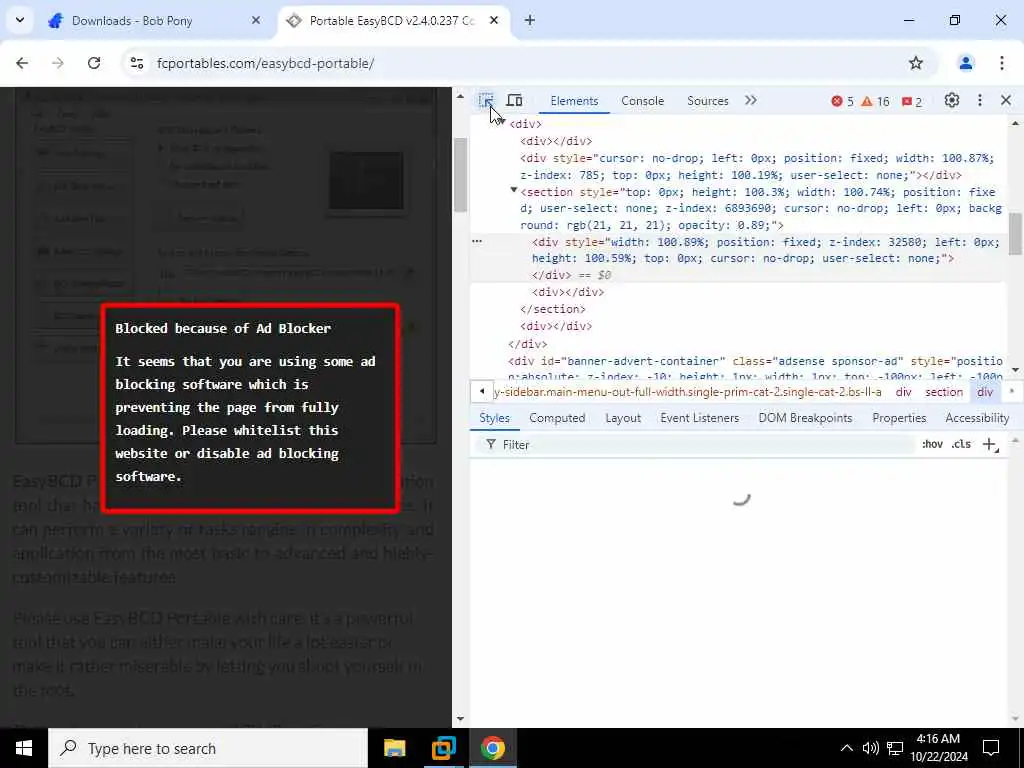Show more DevTools tabs chevron
The width and height of the screenshot is (1024, 768).
tap(751, 101)
